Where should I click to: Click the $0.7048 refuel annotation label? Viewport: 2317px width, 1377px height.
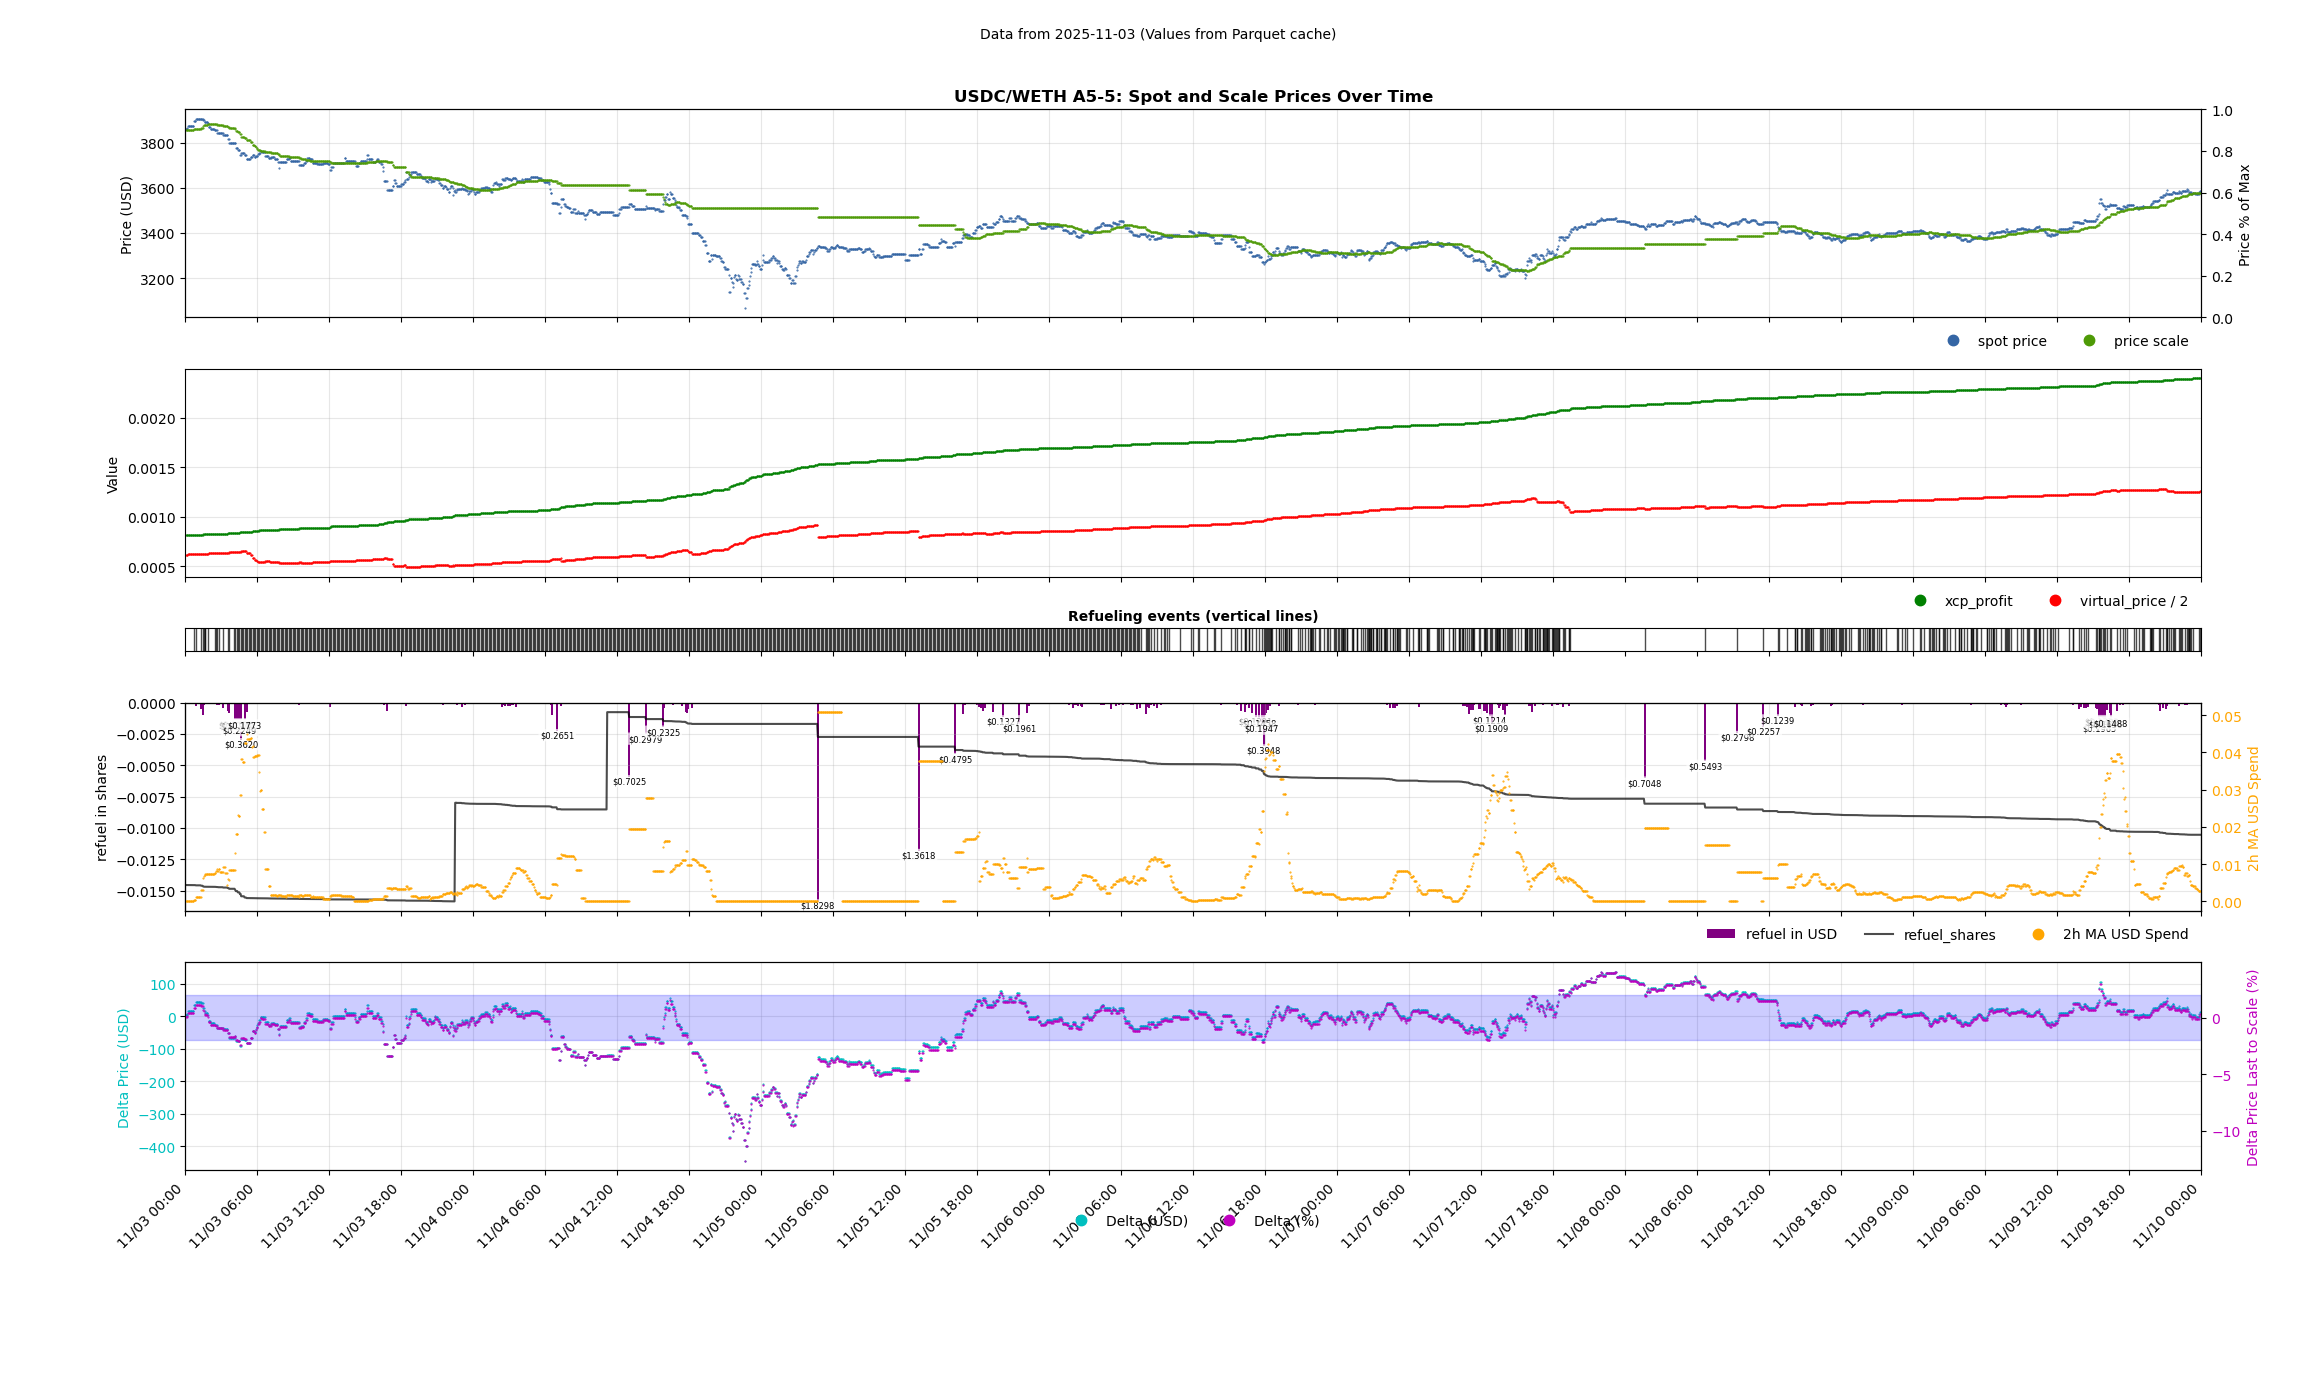point(1644,784)
